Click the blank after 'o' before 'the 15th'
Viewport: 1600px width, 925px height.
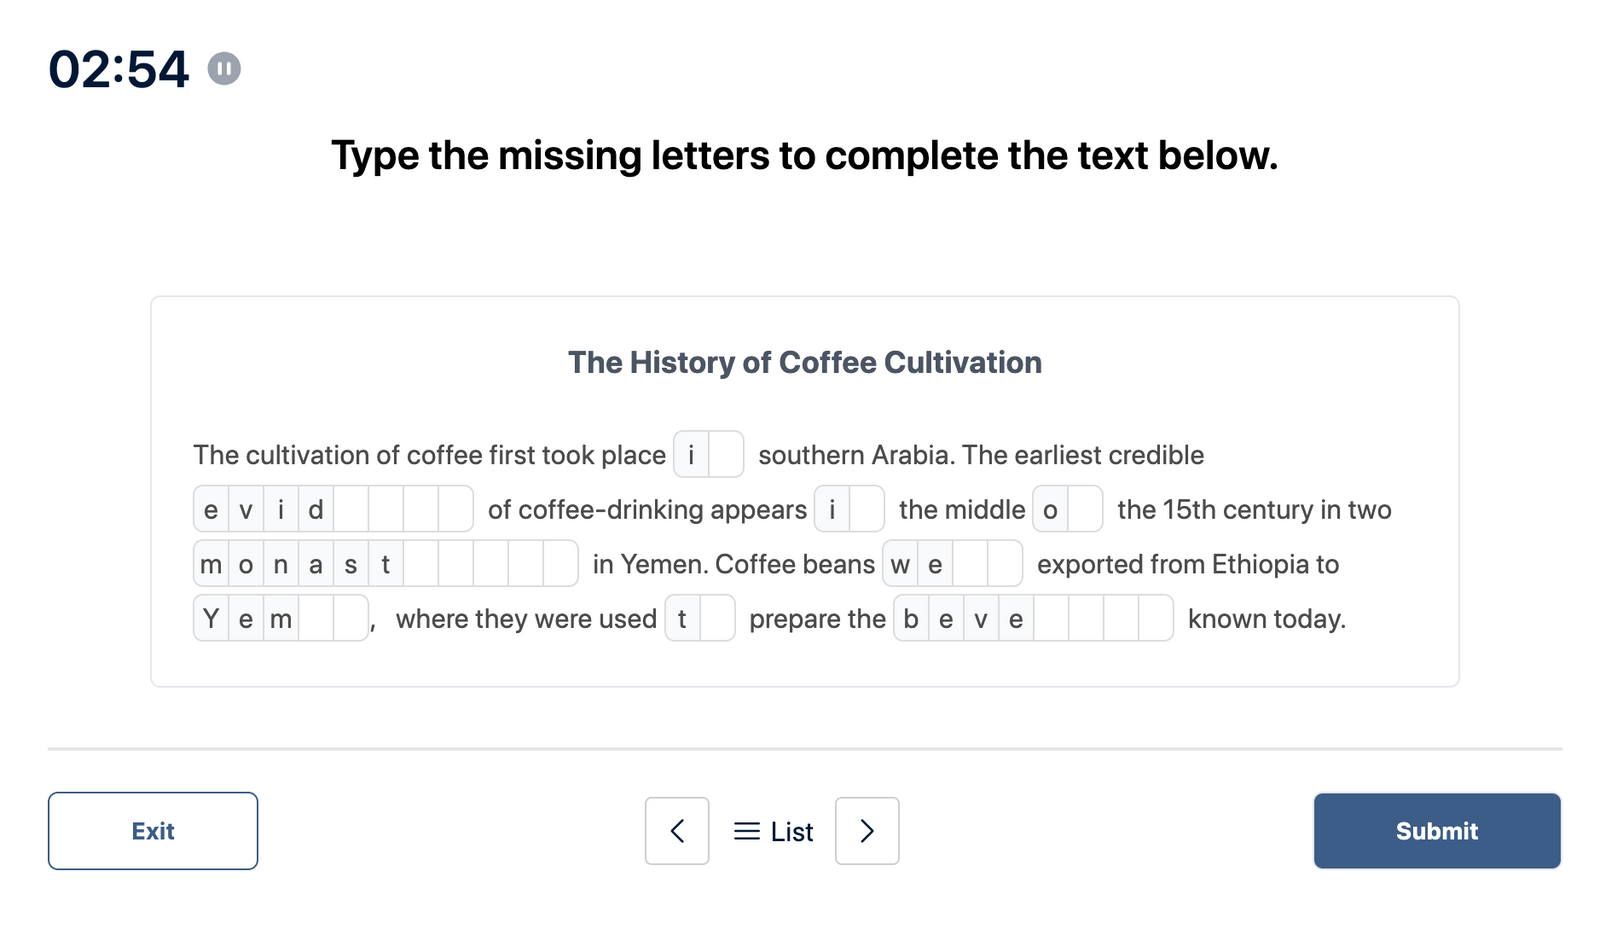pos(1085,510)
